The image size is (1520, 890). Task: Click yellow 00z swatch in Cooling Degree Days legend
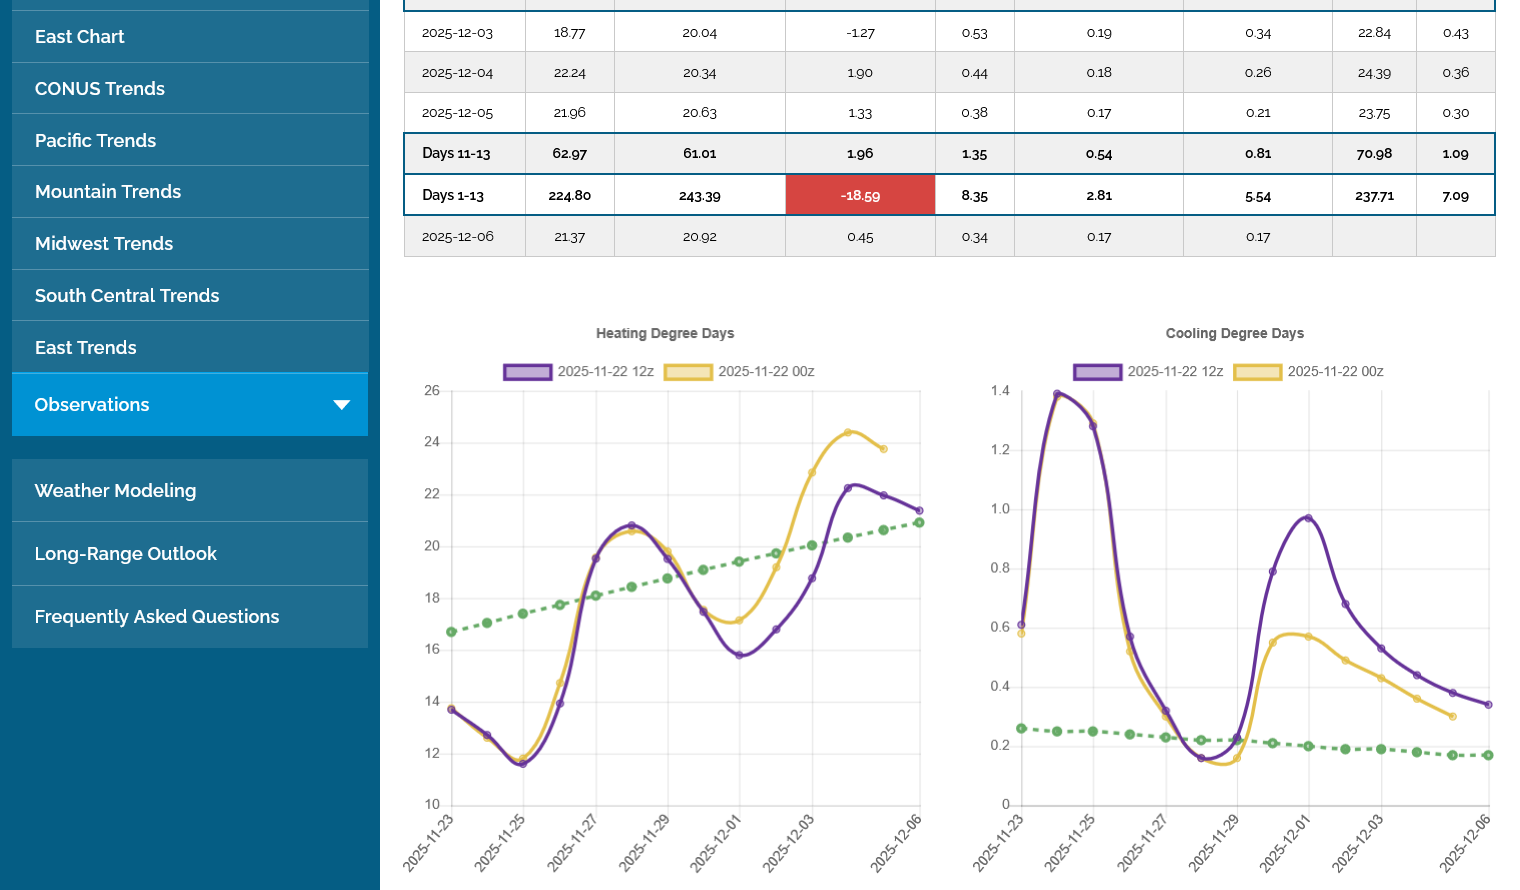tap(1257, 372)
